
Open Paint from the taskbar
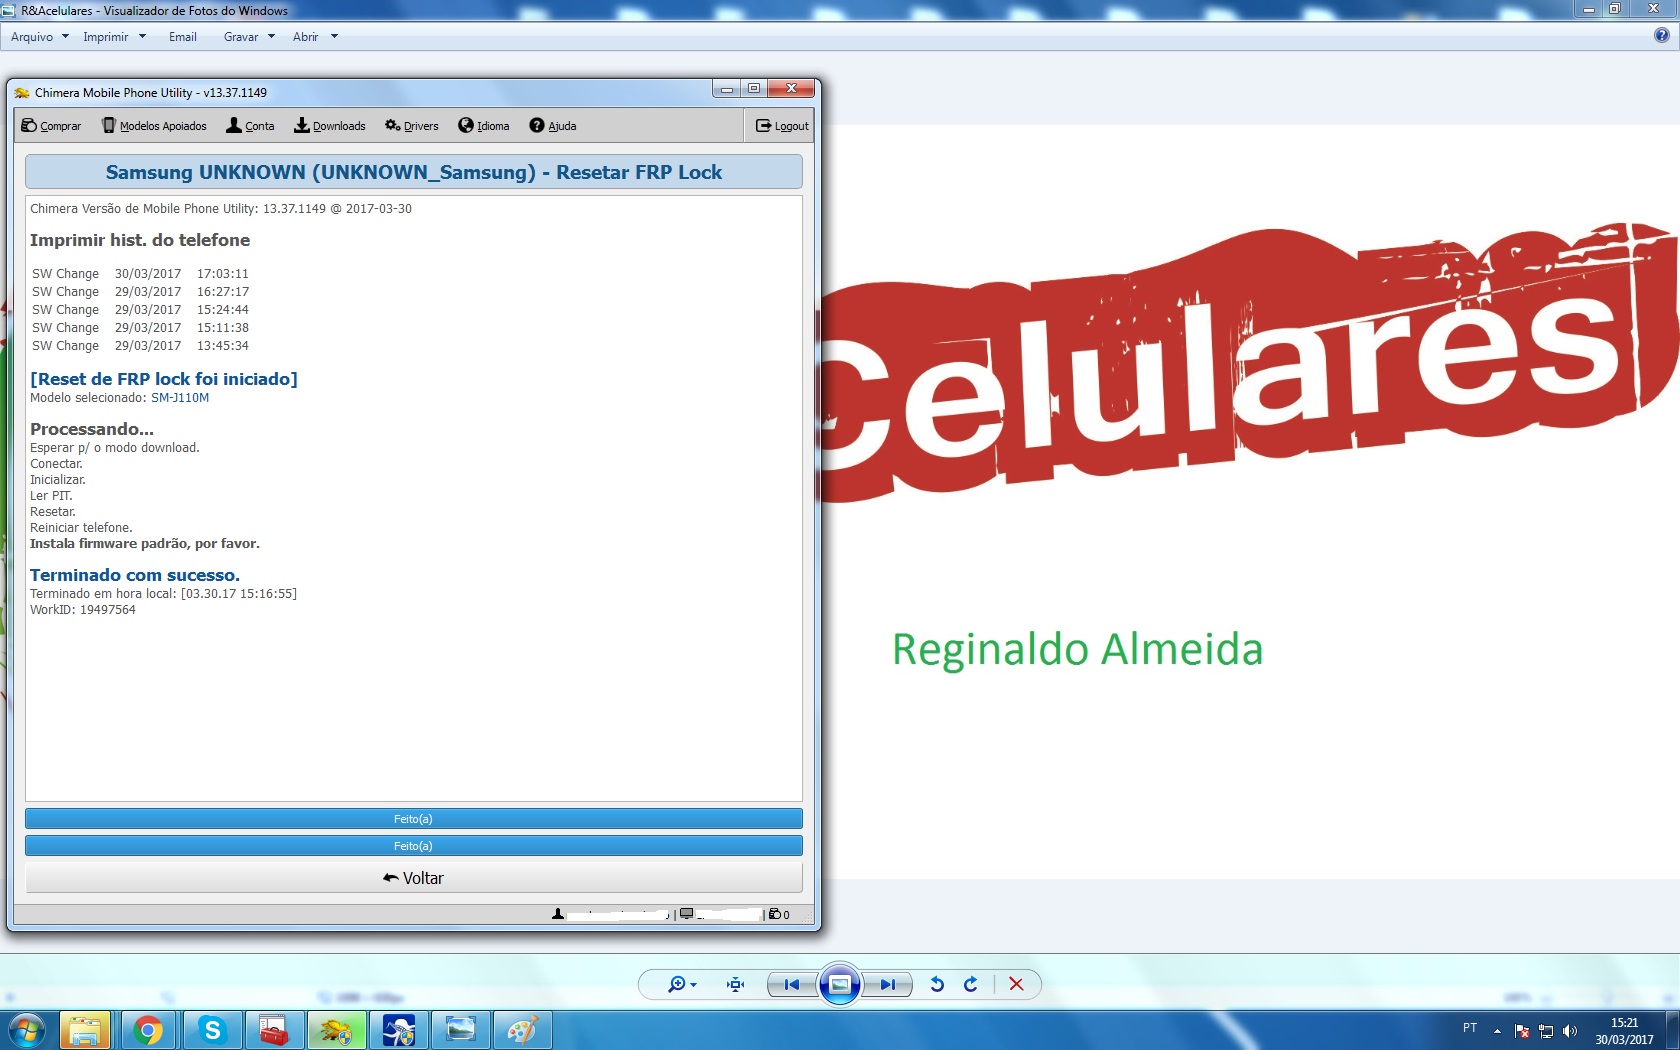(x=522, y=1030)
